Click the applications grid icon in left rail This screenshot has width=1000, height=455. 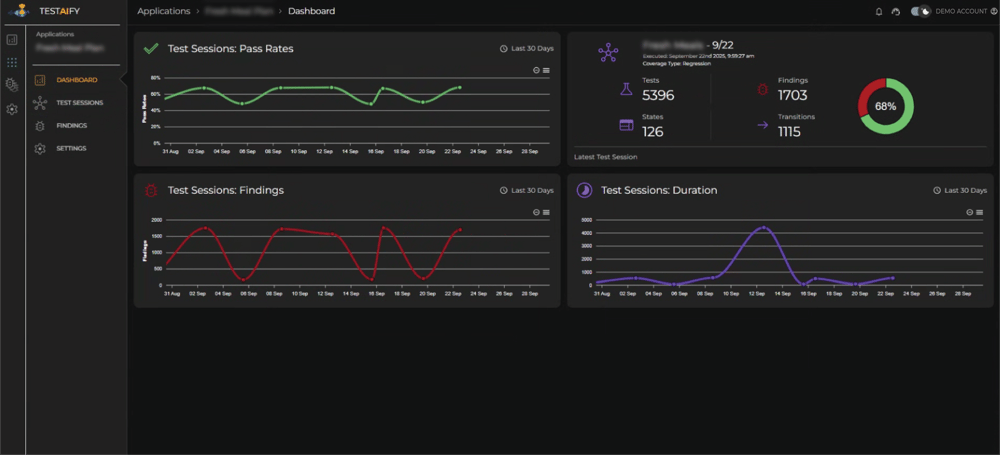[12, 62]
